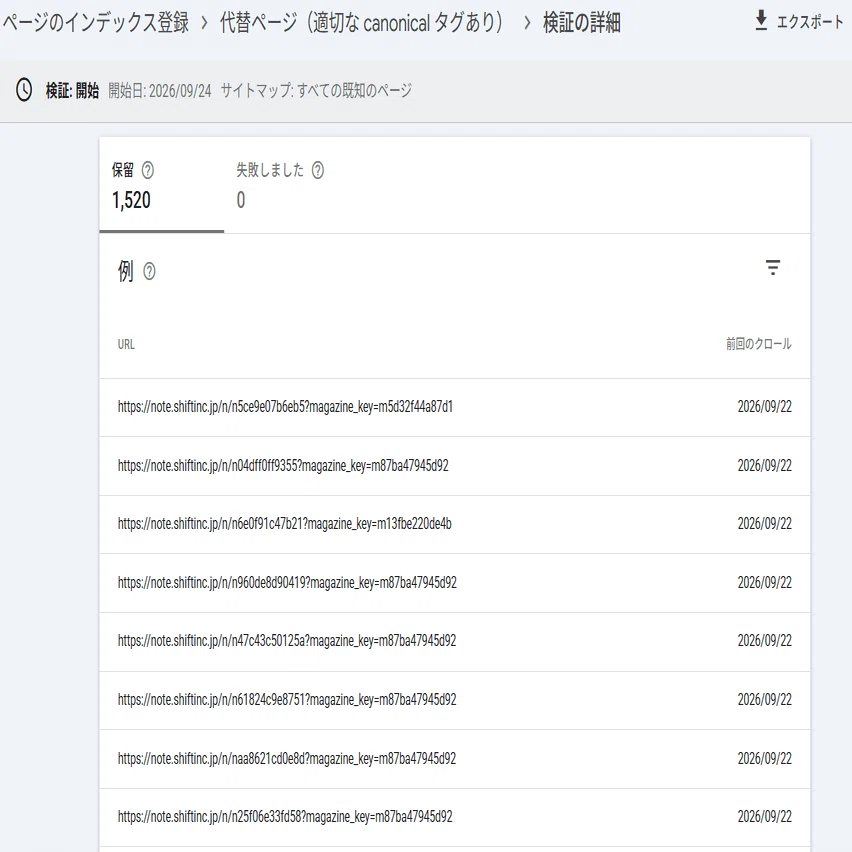Select the 保留 1,520 tab
This screenshot has height=852, width=852.
point(161,186)
